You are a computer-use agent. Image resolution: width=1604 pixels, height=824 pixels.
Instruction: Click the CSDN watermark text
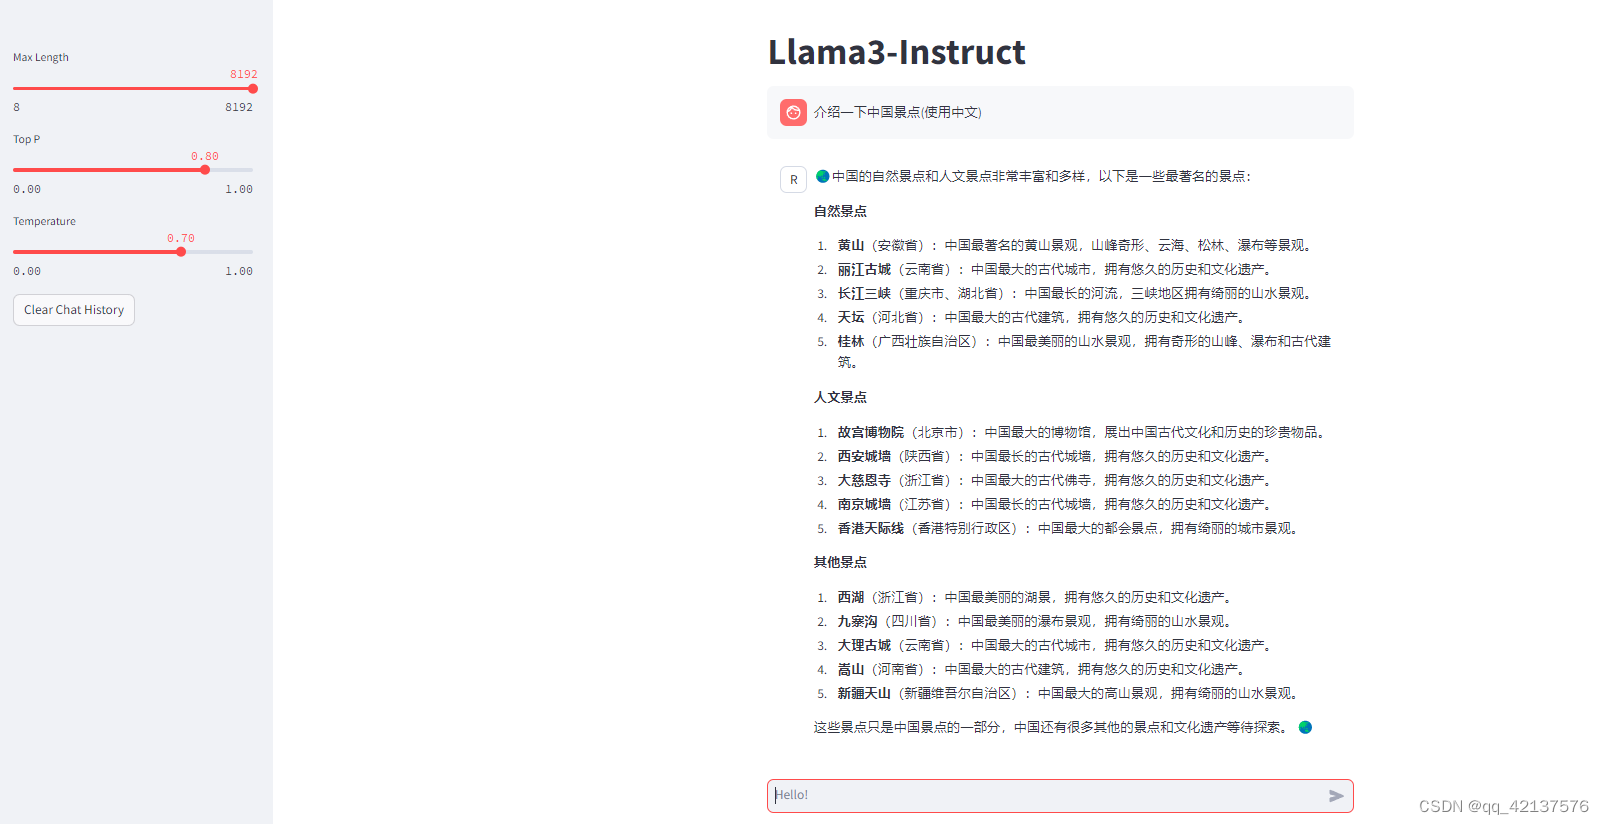click(x=1504, y=805)
